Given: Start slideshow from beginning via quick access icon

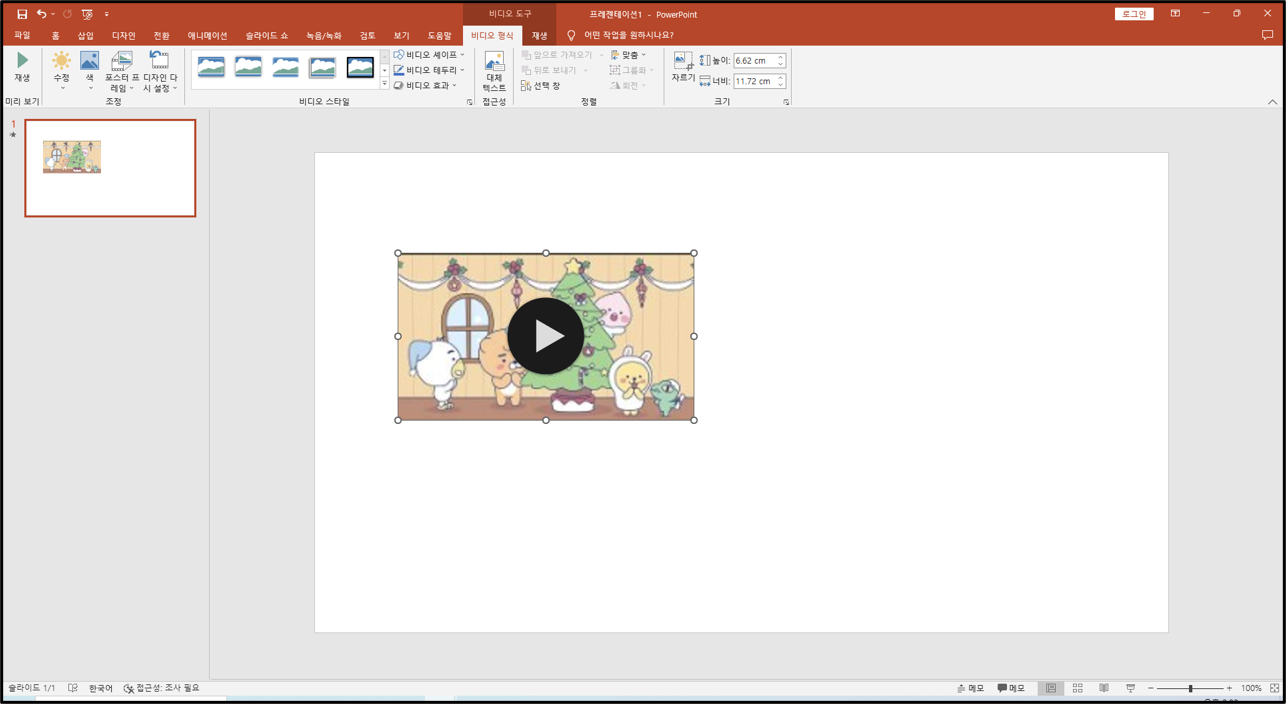Looking at the screenshot, I should pos(87,14).
